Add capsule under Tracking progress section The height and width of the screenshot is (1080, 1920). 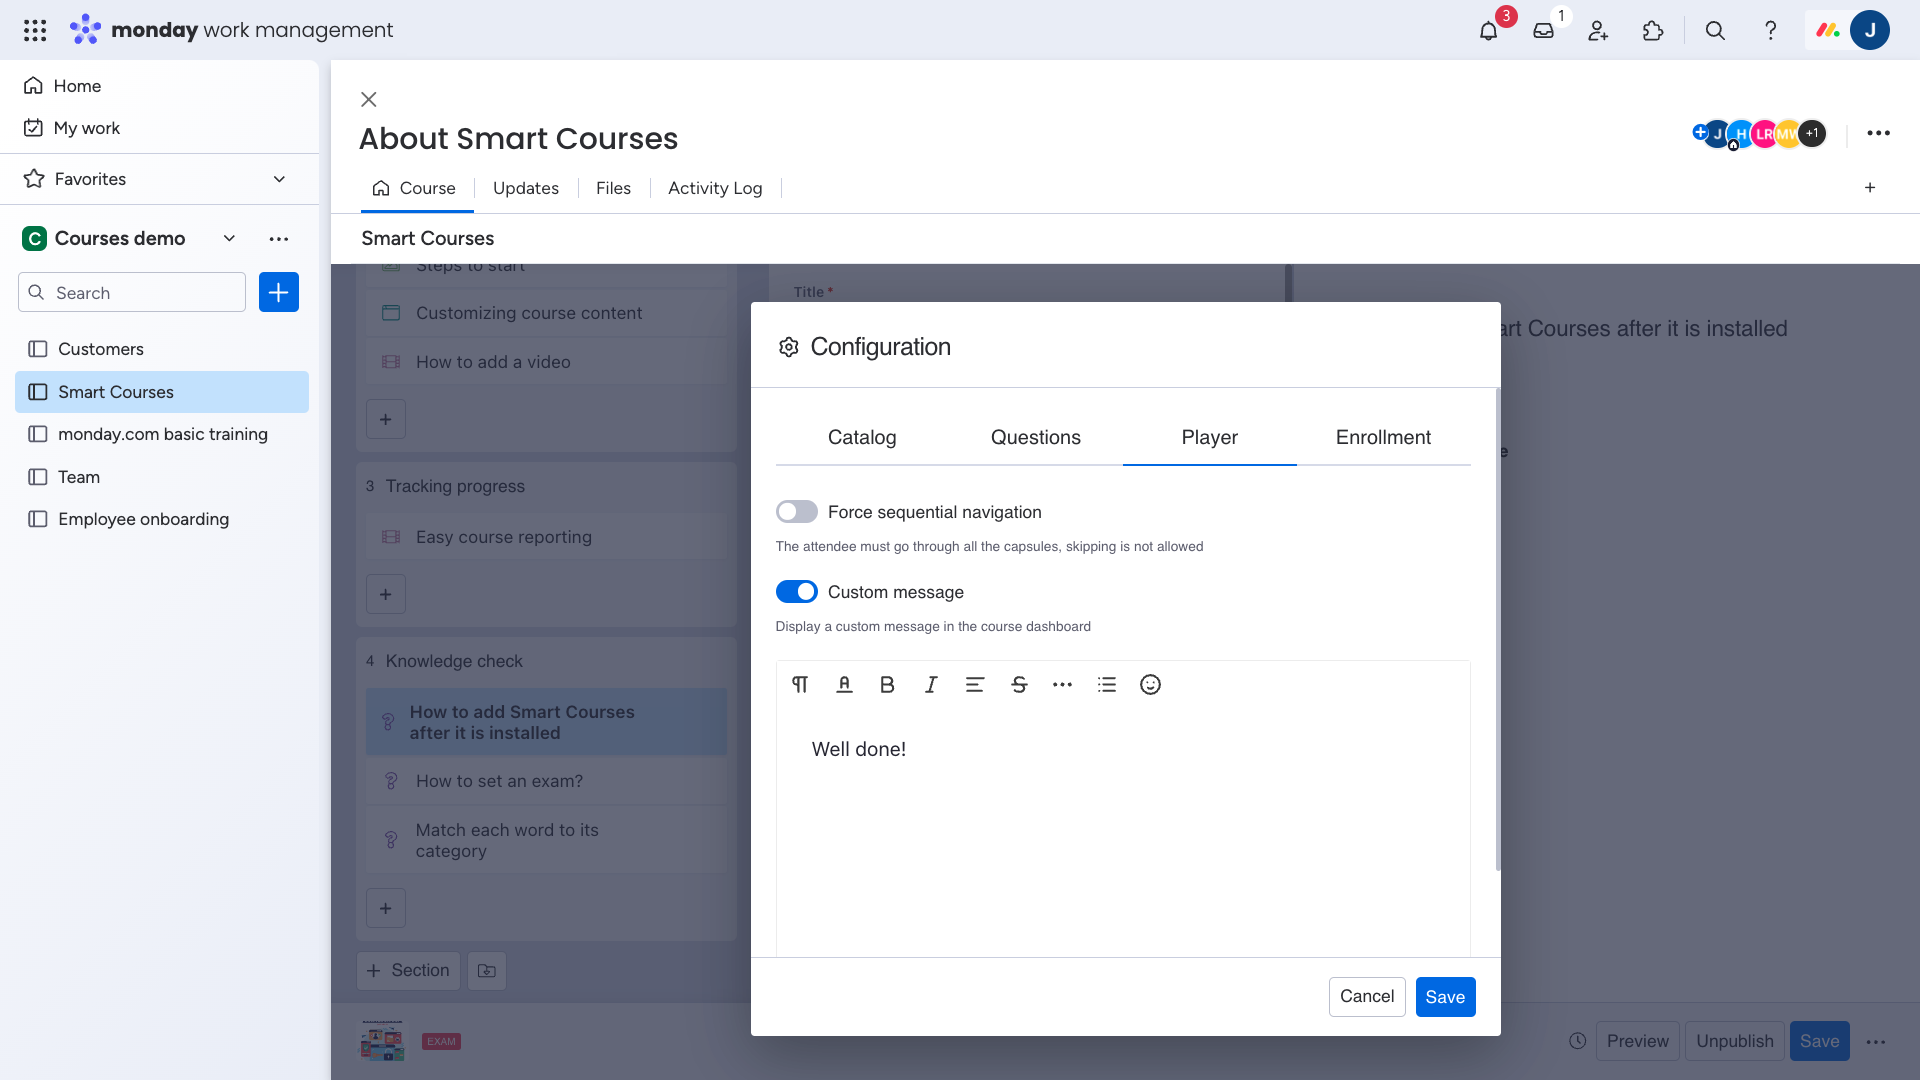point(386,595)
